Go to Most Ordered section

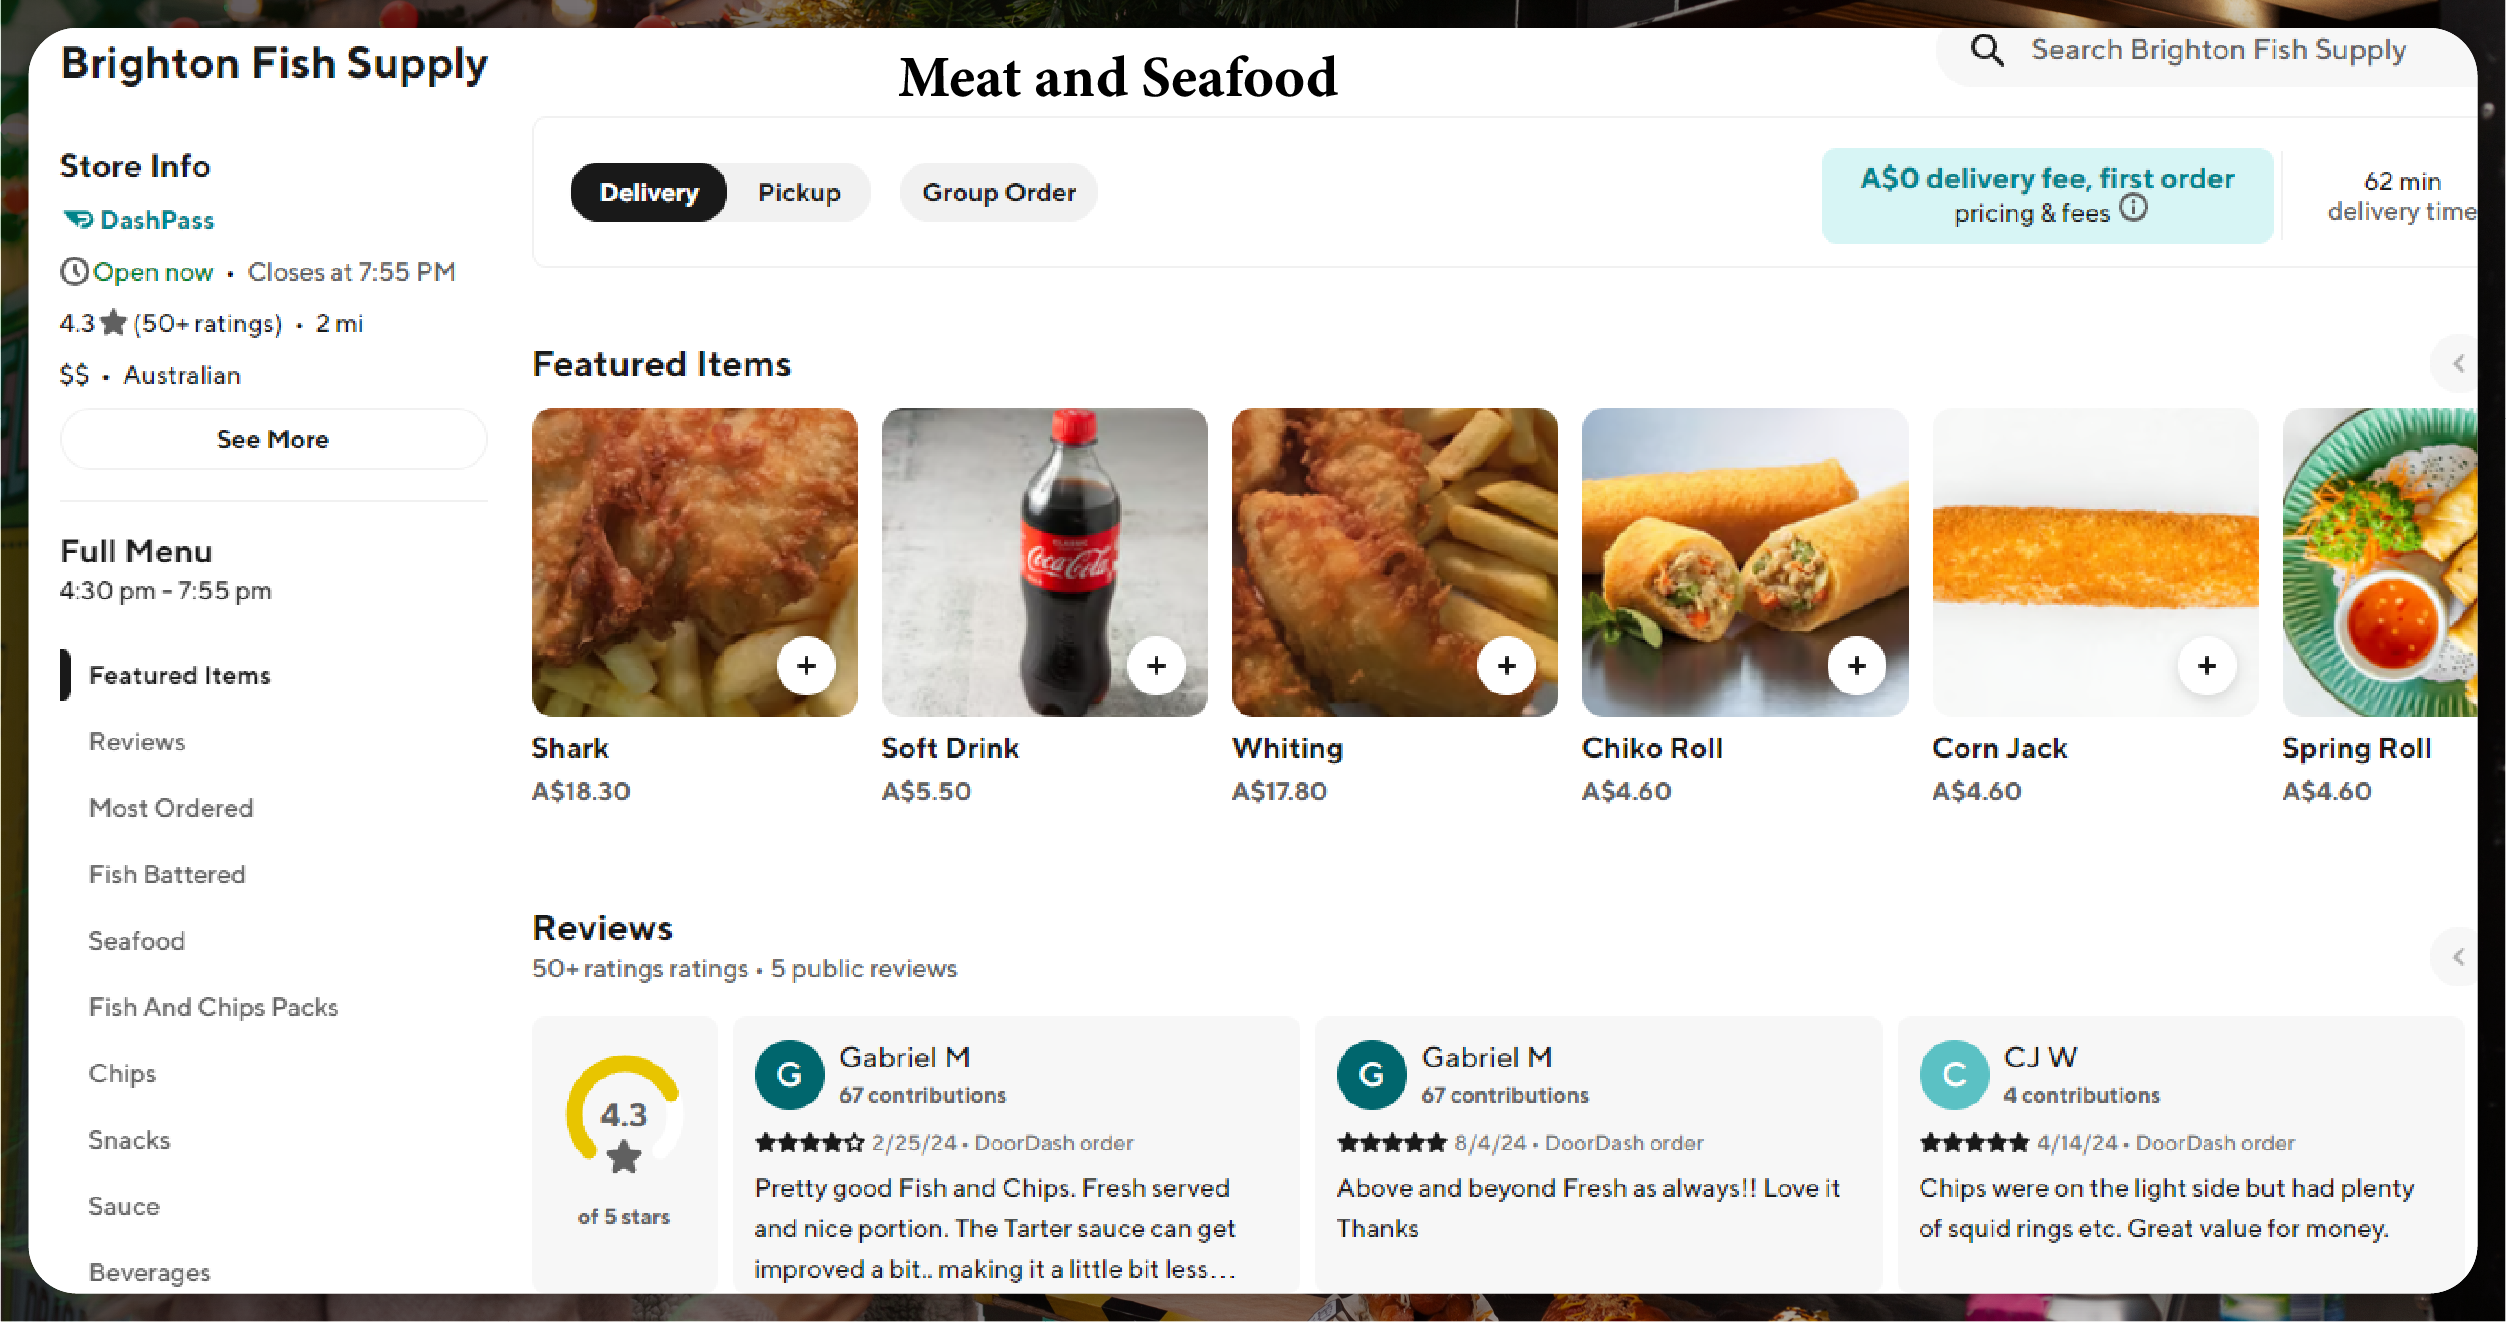point(171,808)
